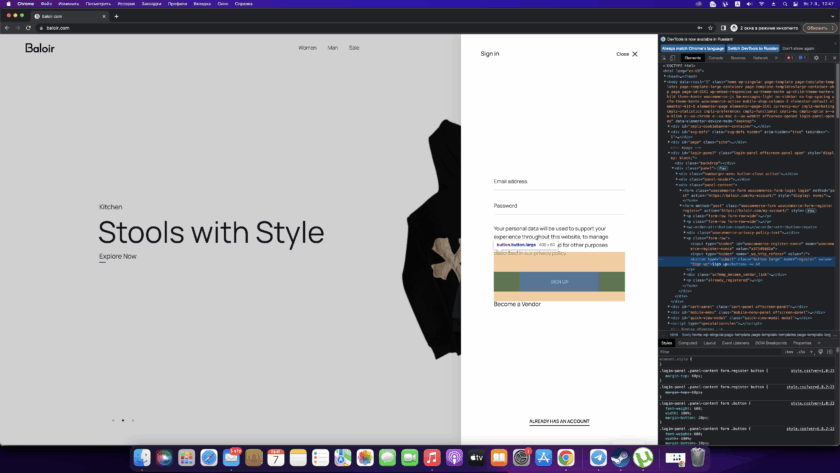Open the Man navigation link

coord(333,48)
